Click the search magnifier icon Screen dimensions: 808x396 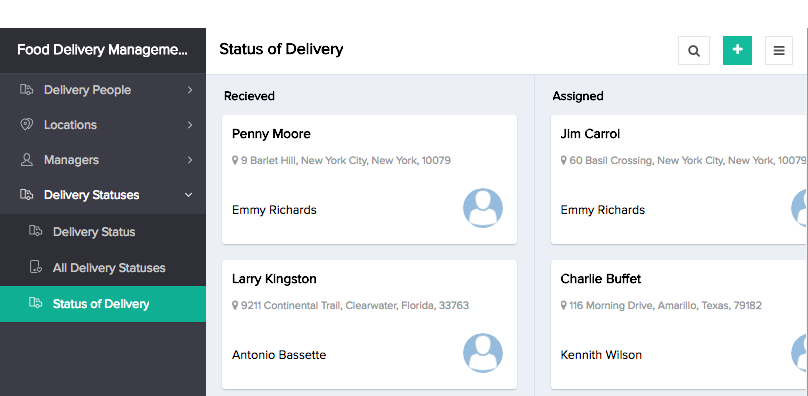[x=694, y=51]
